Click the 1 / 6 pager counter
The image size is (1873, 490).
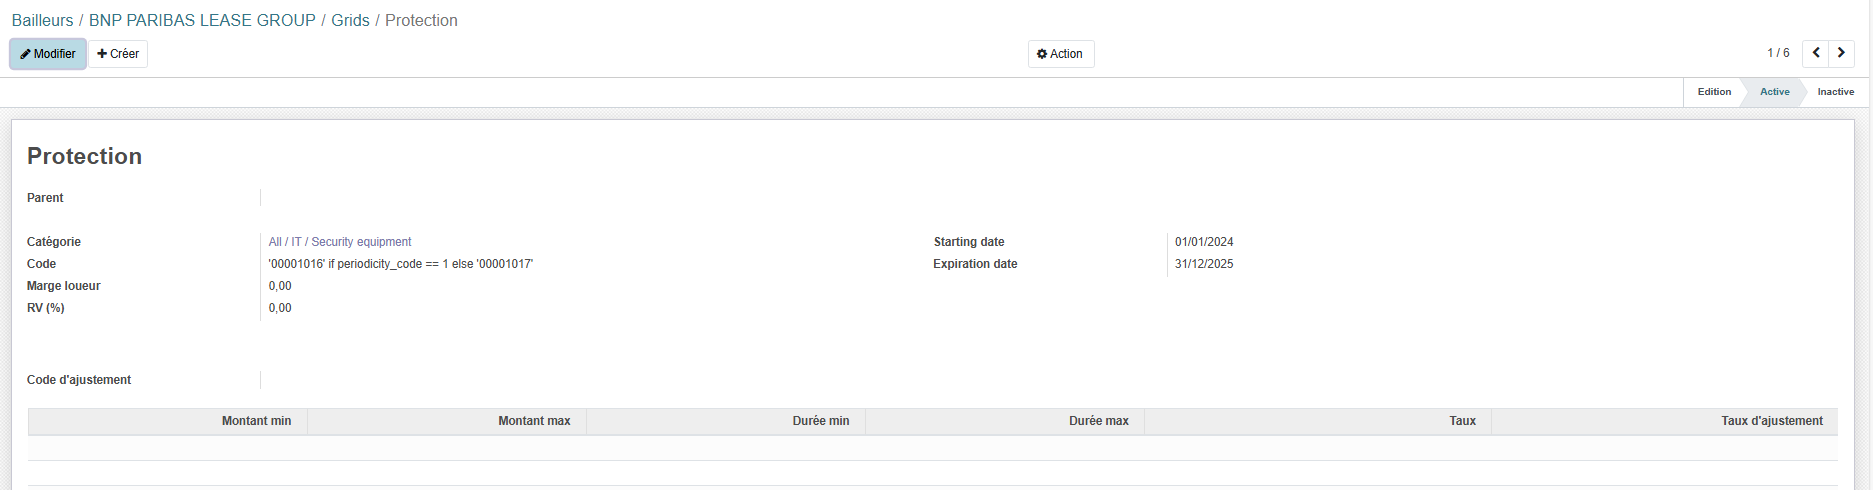coord(1777,53)
